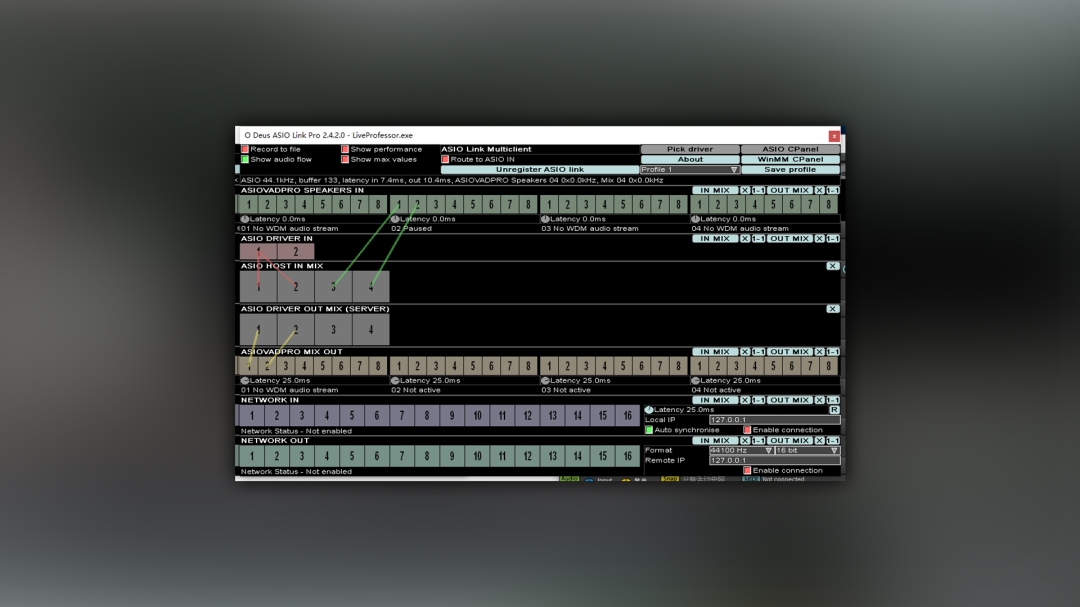Image resolution: width=1080 pixels, height=607 pixels.
Task: Click the Network Out row OUT MIX 1-1 button
Action: (832, 440)
